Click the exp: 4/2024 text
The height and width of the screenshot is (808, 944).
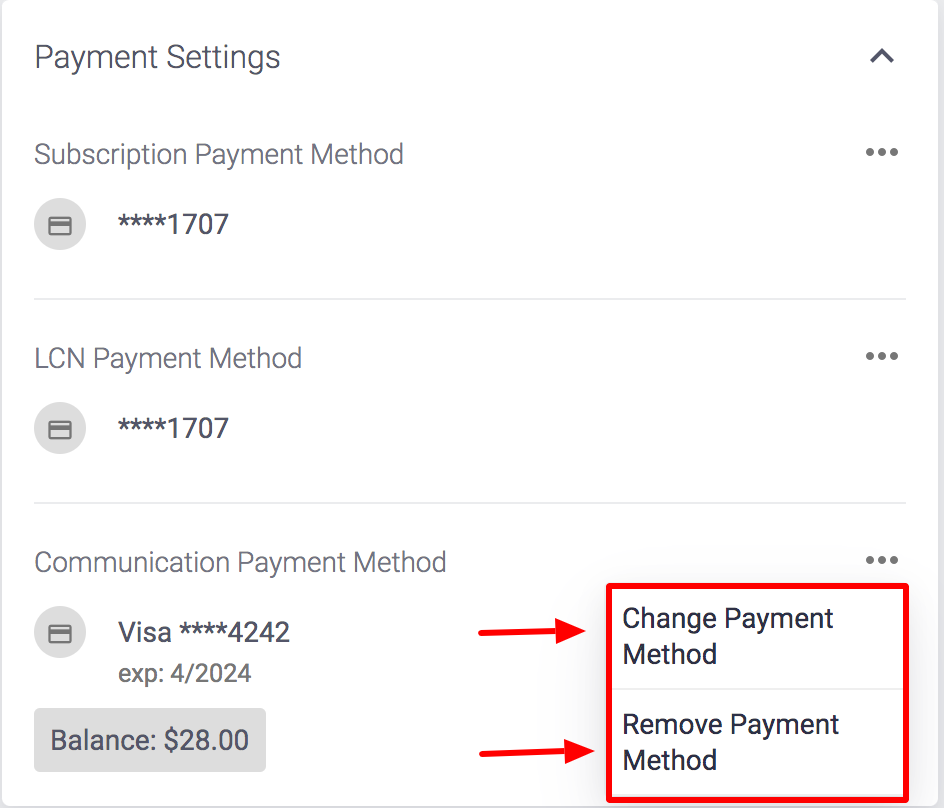(185, 674)
